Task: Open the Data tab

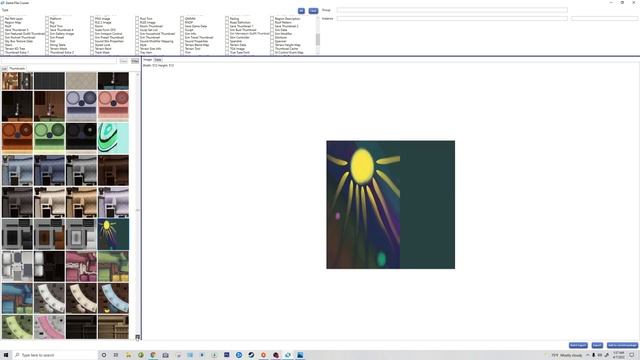Action: [158, 60]
